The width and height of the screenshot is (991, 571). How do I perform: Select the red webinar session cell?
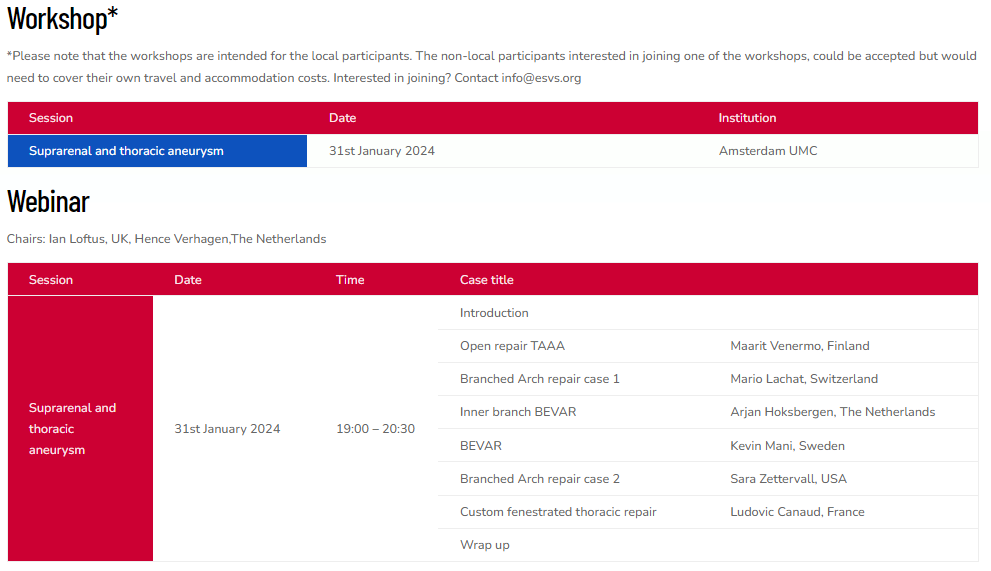coord(80,429)
